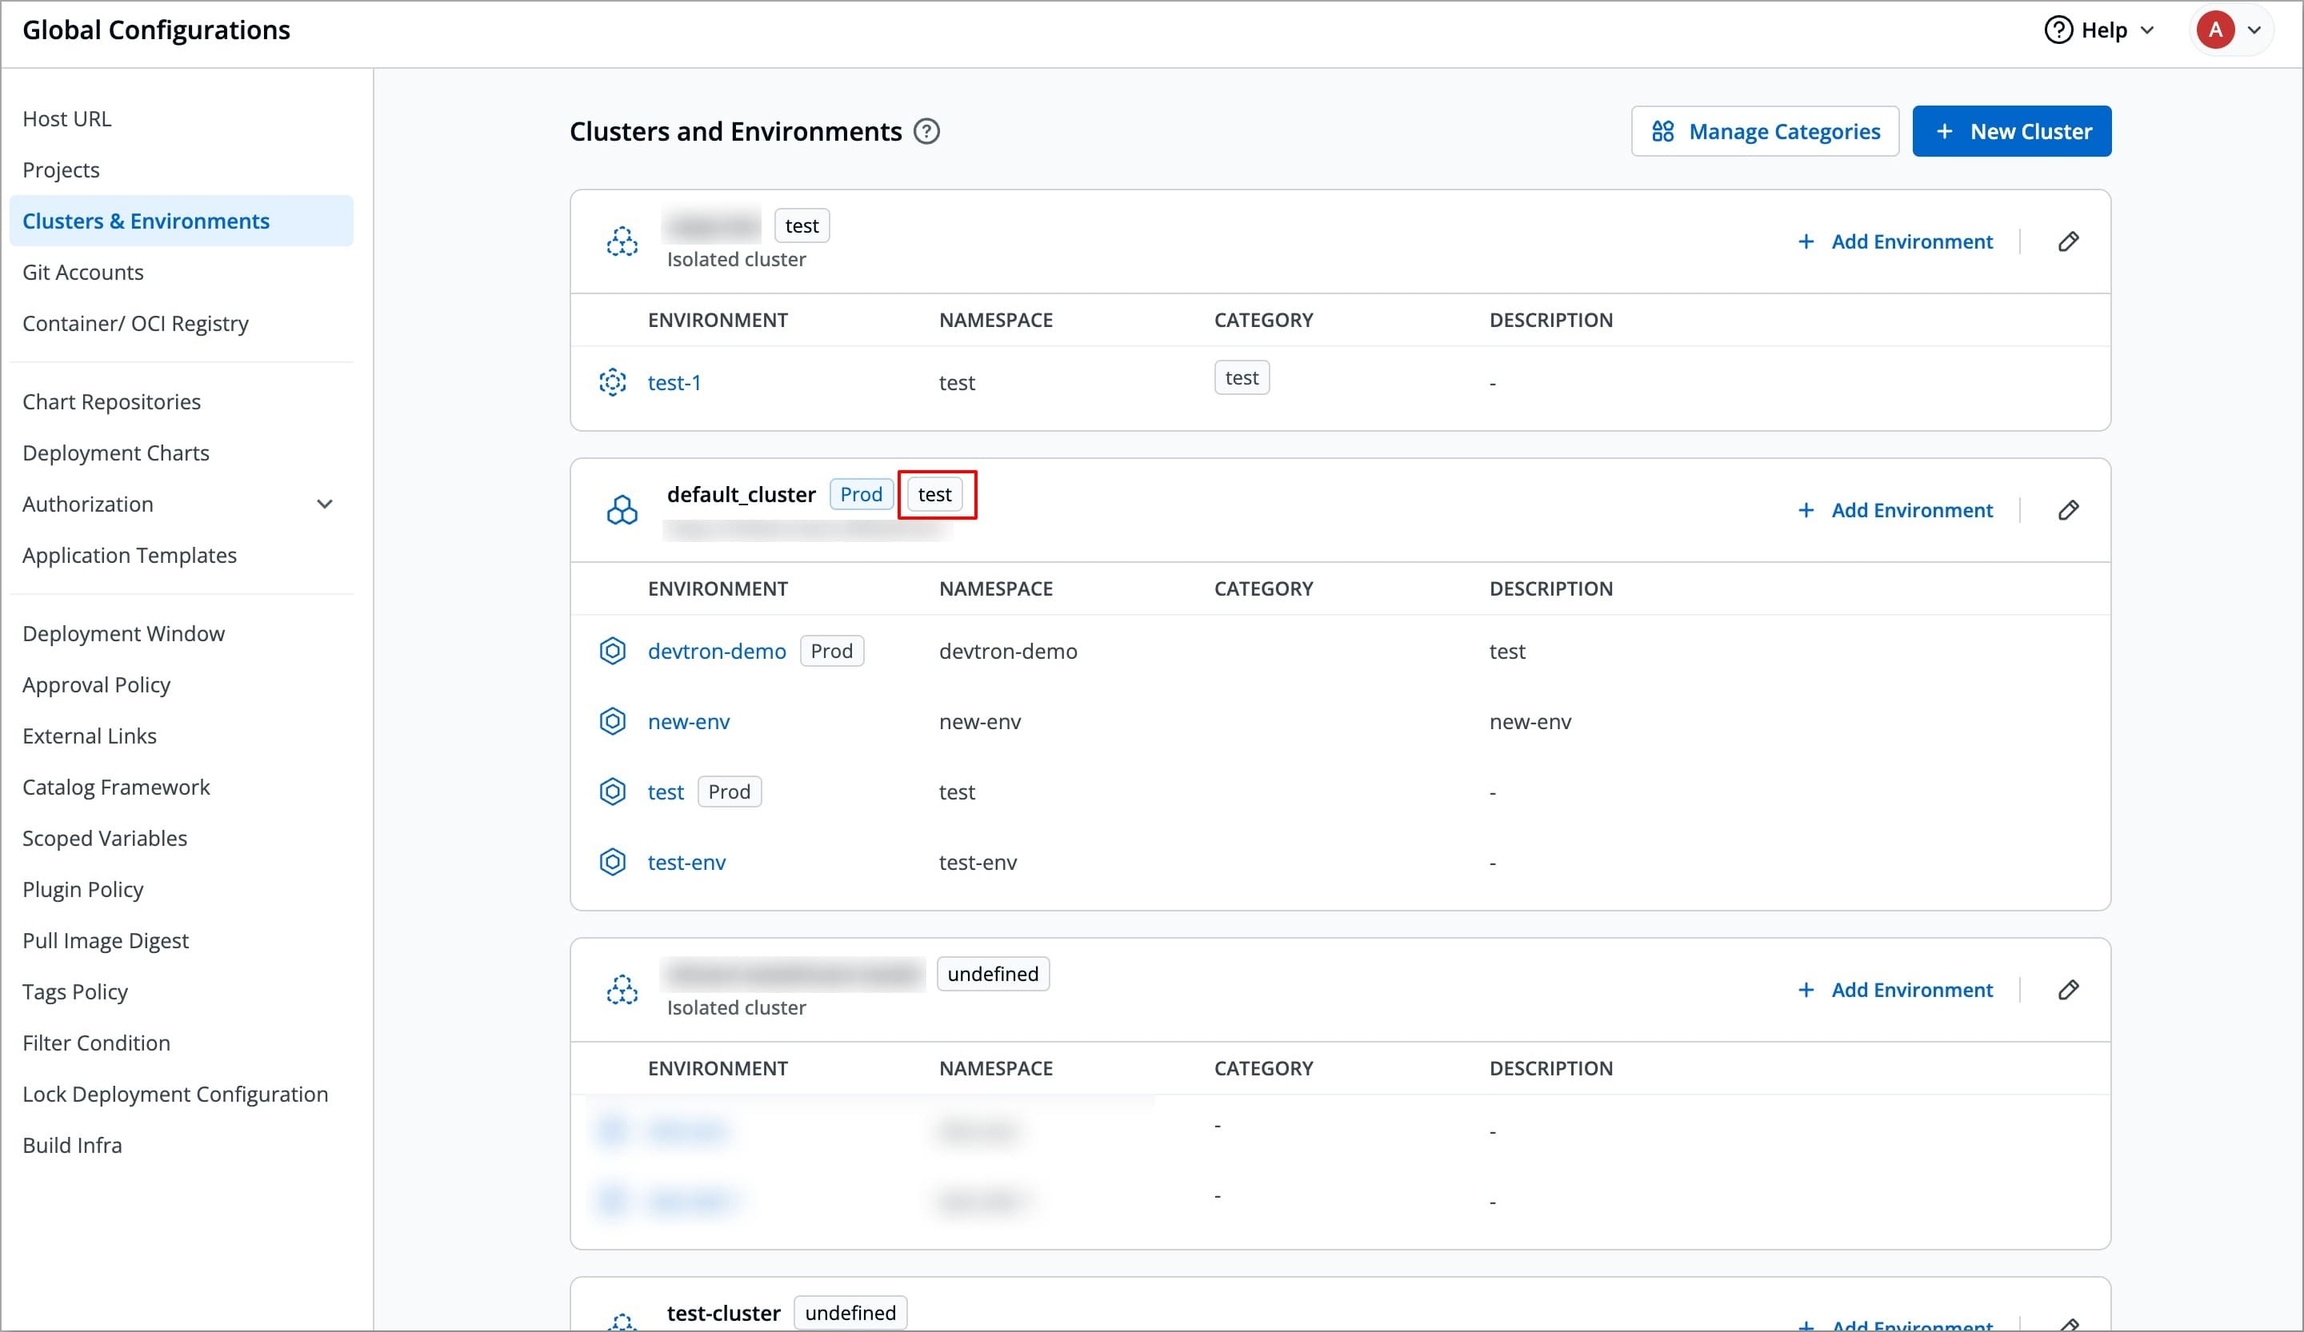Click new-env environment hexagon icon
Viewport: 2304px width, 1332px height.
tap(612, 721)
